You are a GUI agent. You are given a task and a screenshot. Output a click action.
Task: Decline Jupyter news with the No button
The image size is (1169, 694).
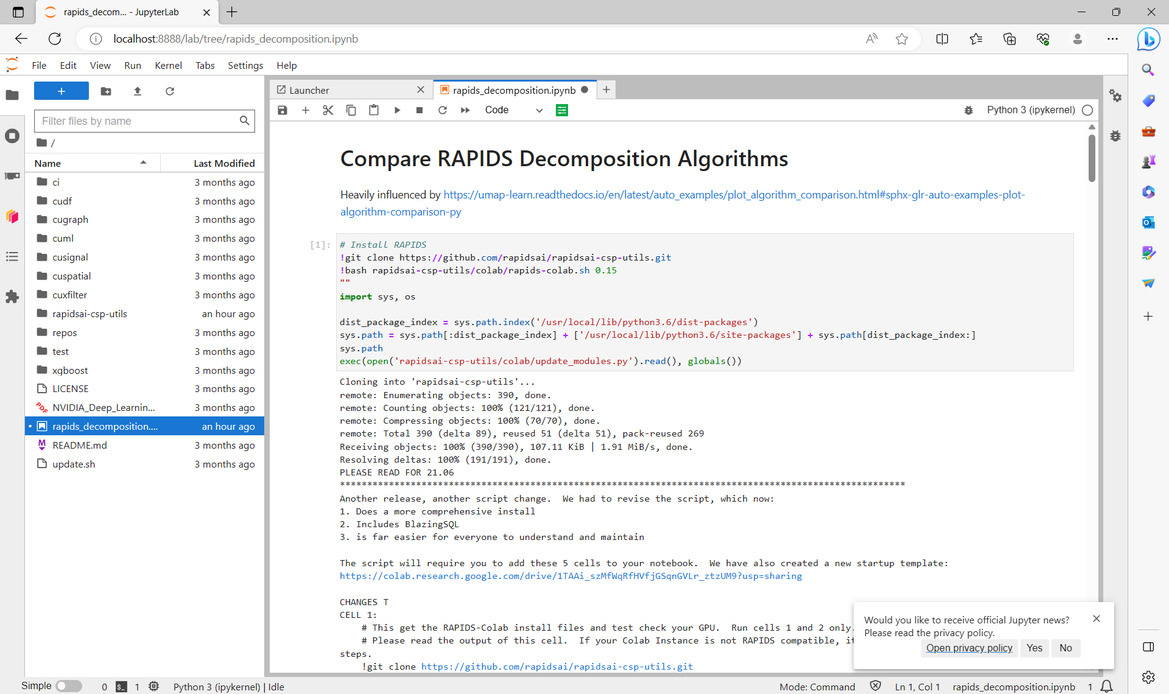point(1065,648)
